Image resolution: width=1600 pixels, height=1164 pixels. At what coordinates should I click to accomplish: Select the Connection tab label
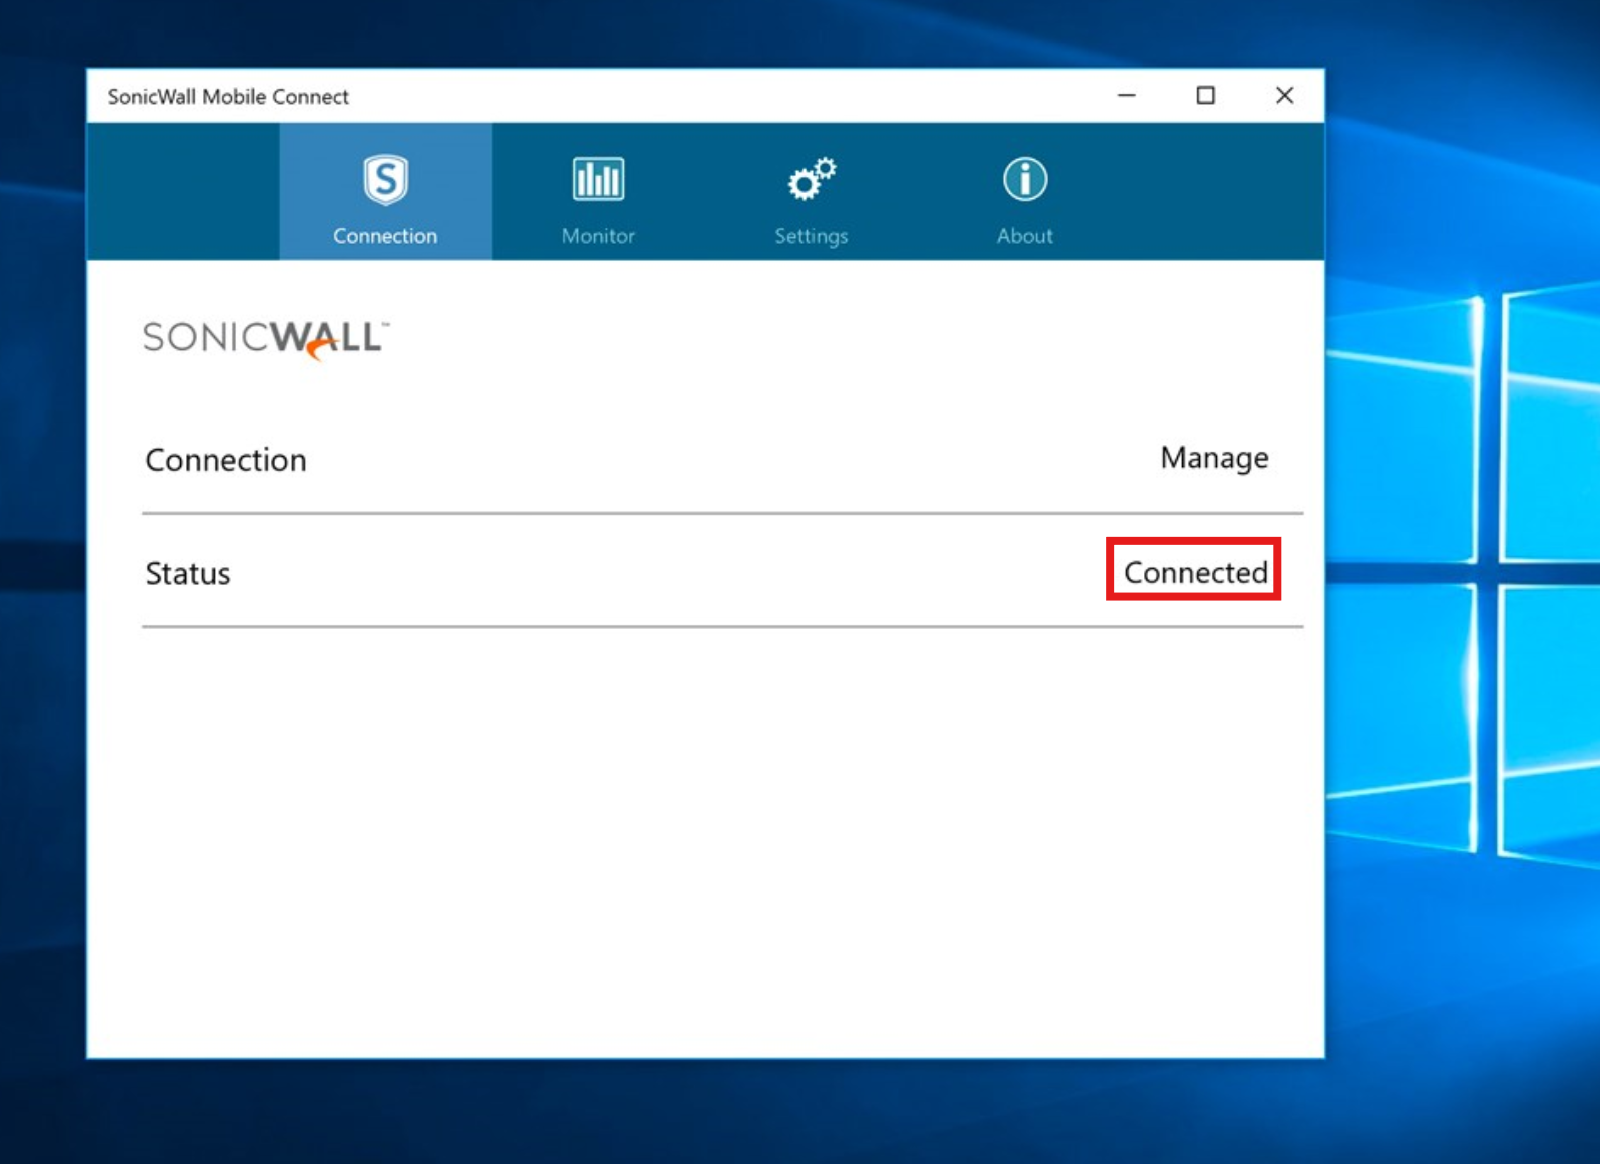point(385,236)
